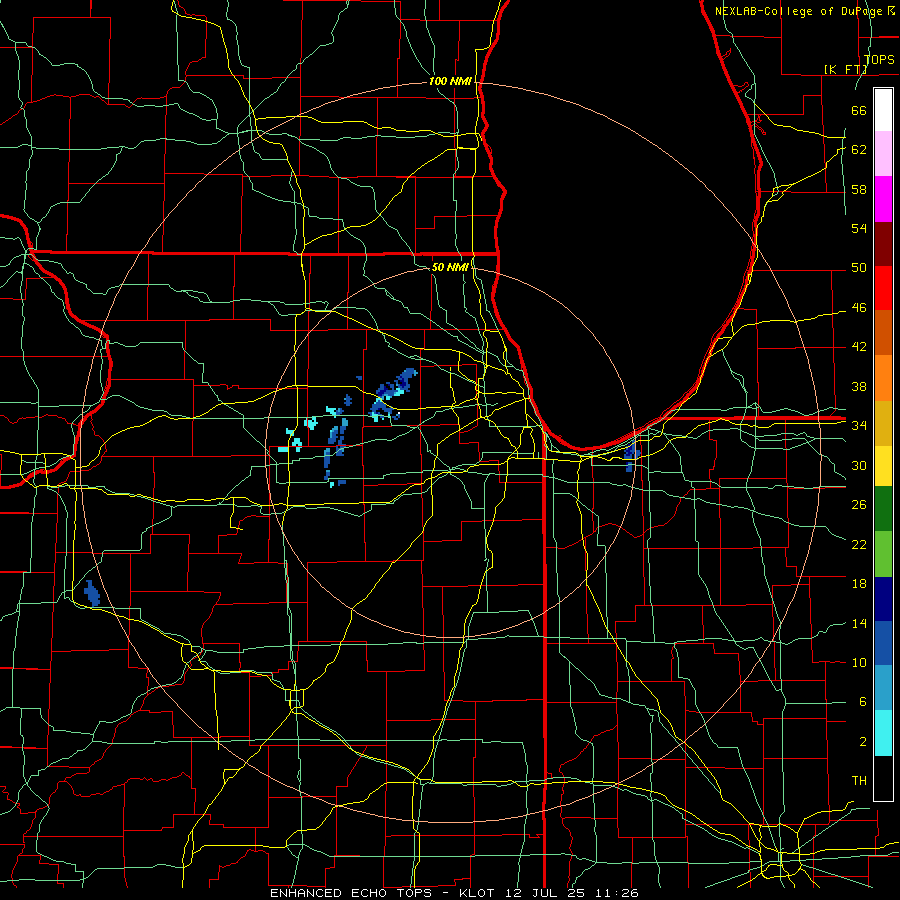The height and width of the screenshot is (900, 900).
Task: Click the legend value "30"
Action: pyautogui.click(x=859, y=465)
